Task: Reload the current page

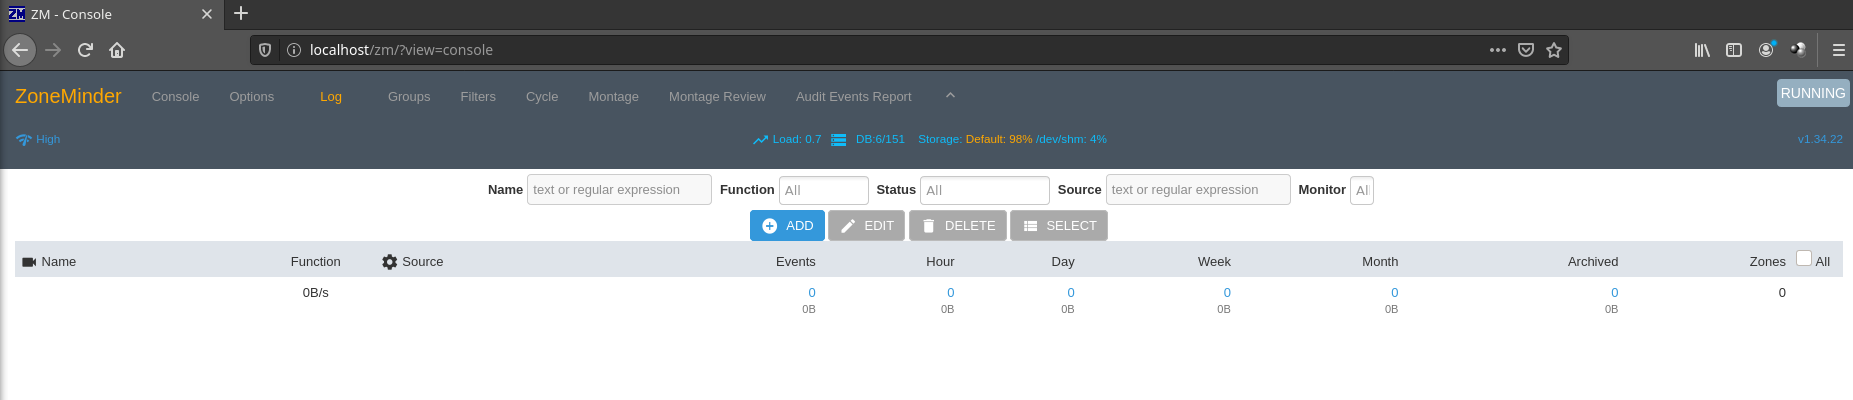Action: pos(85,50)
